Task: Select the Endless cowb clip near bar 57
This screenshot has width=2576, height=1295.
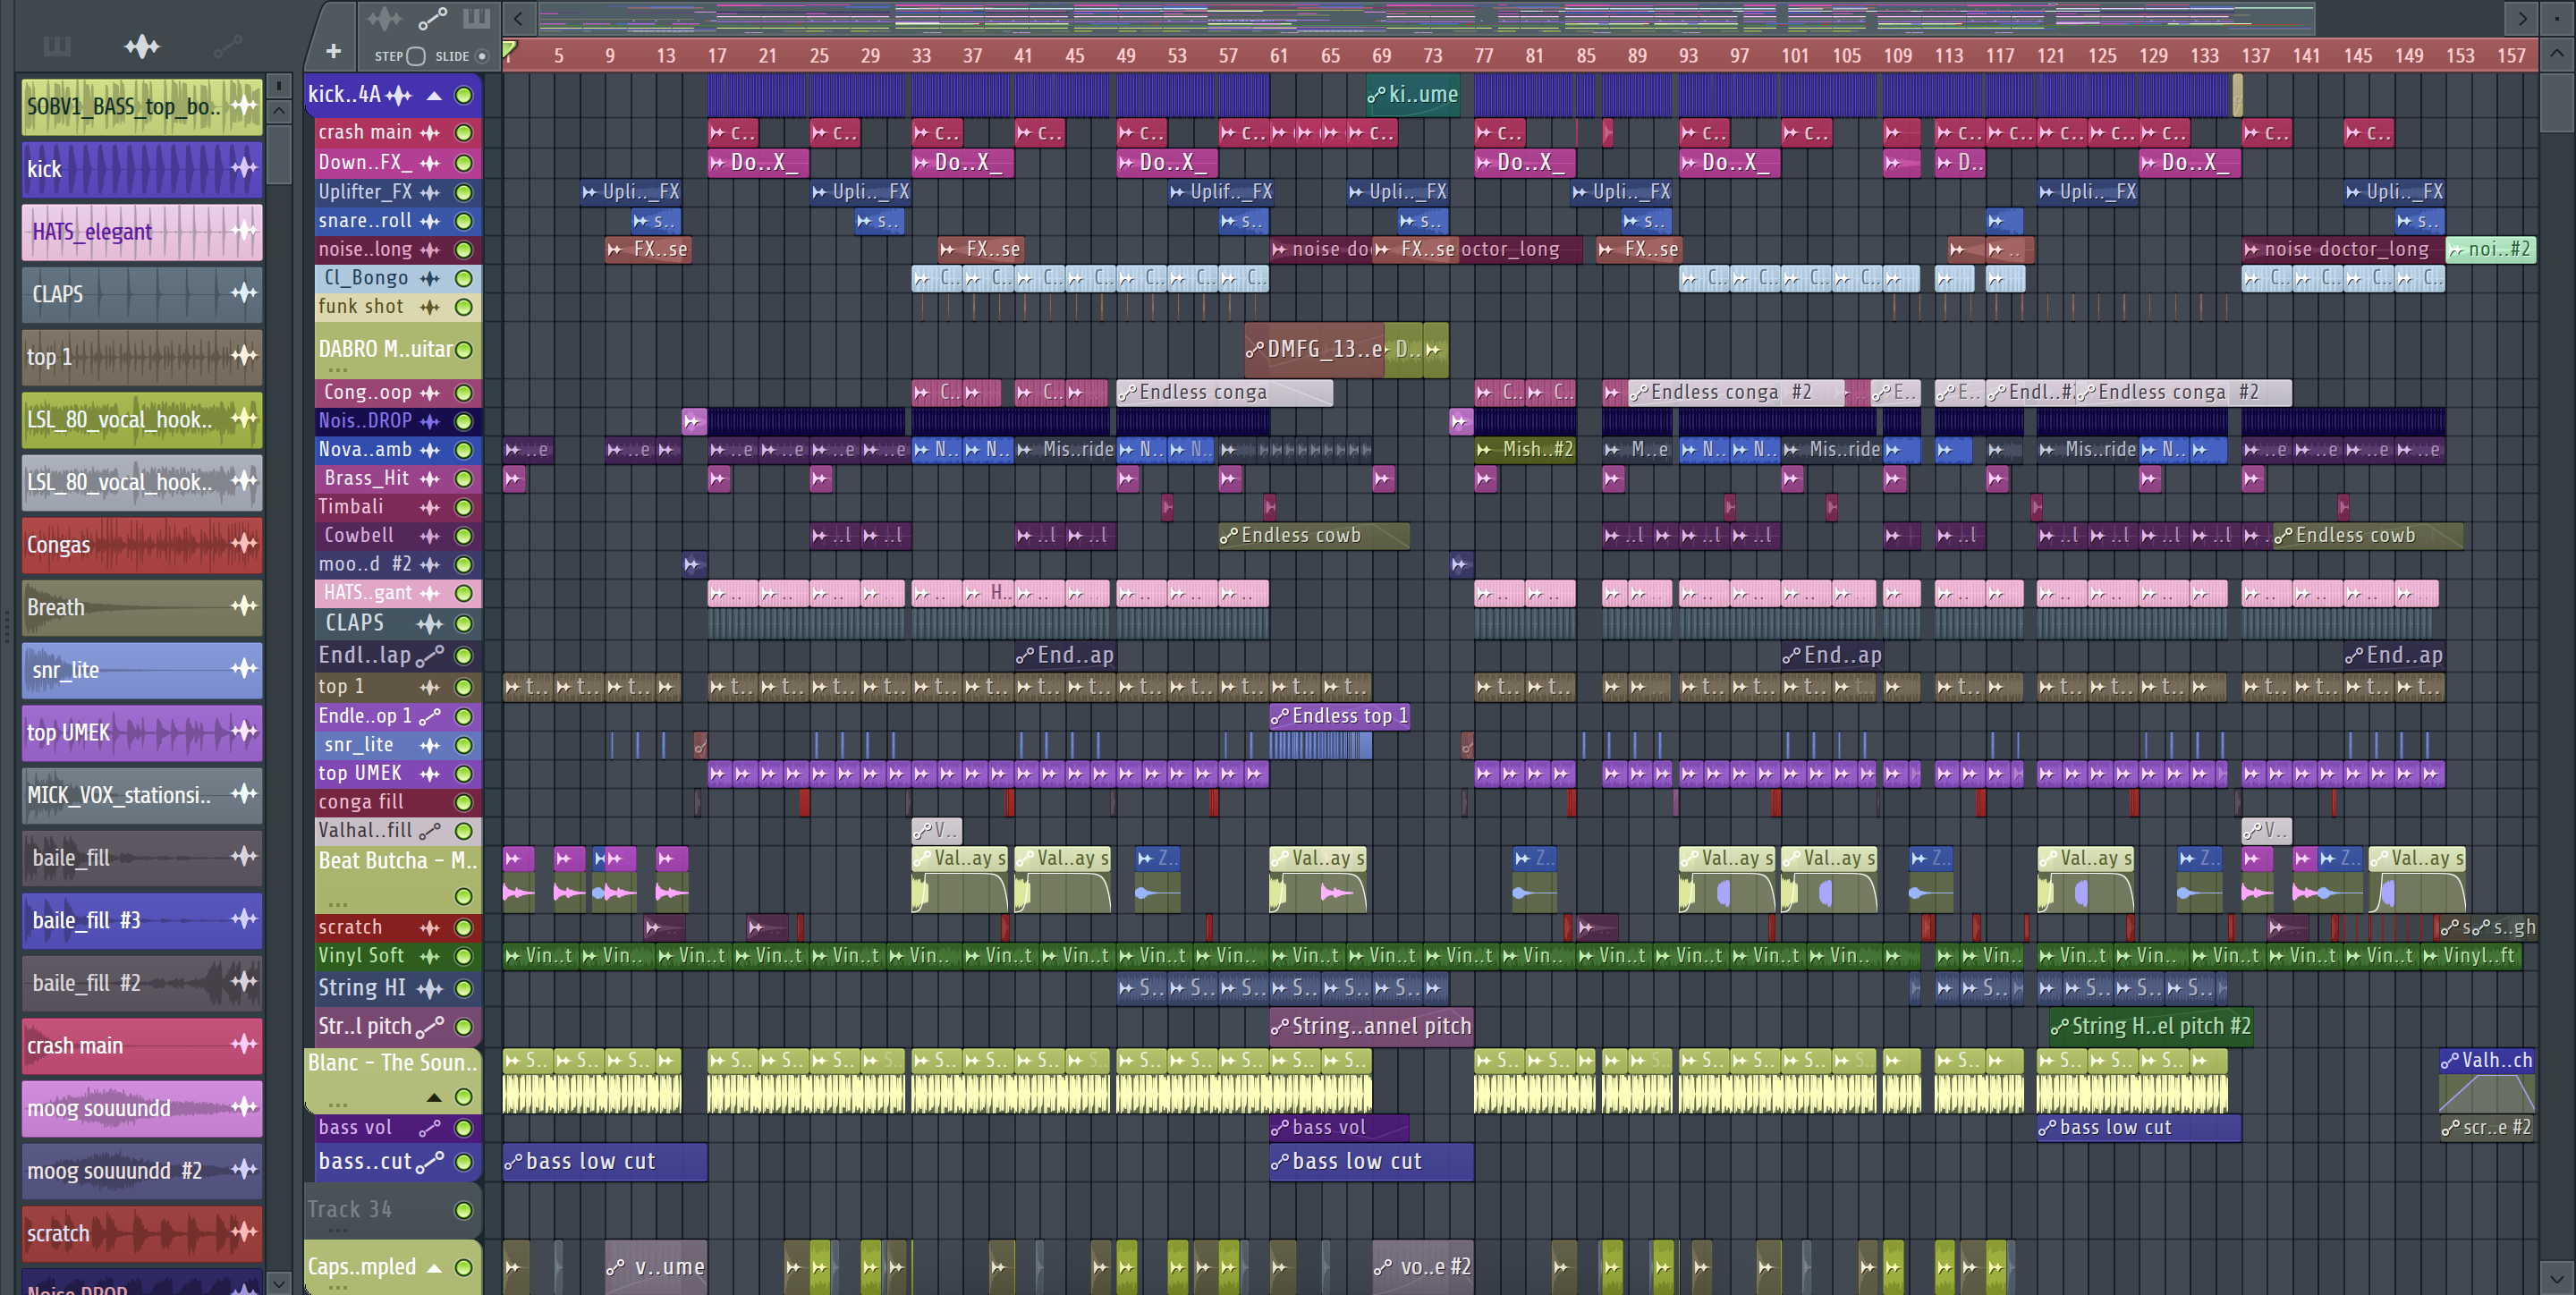Action: pyautogui.click(x=1313, y=536)
